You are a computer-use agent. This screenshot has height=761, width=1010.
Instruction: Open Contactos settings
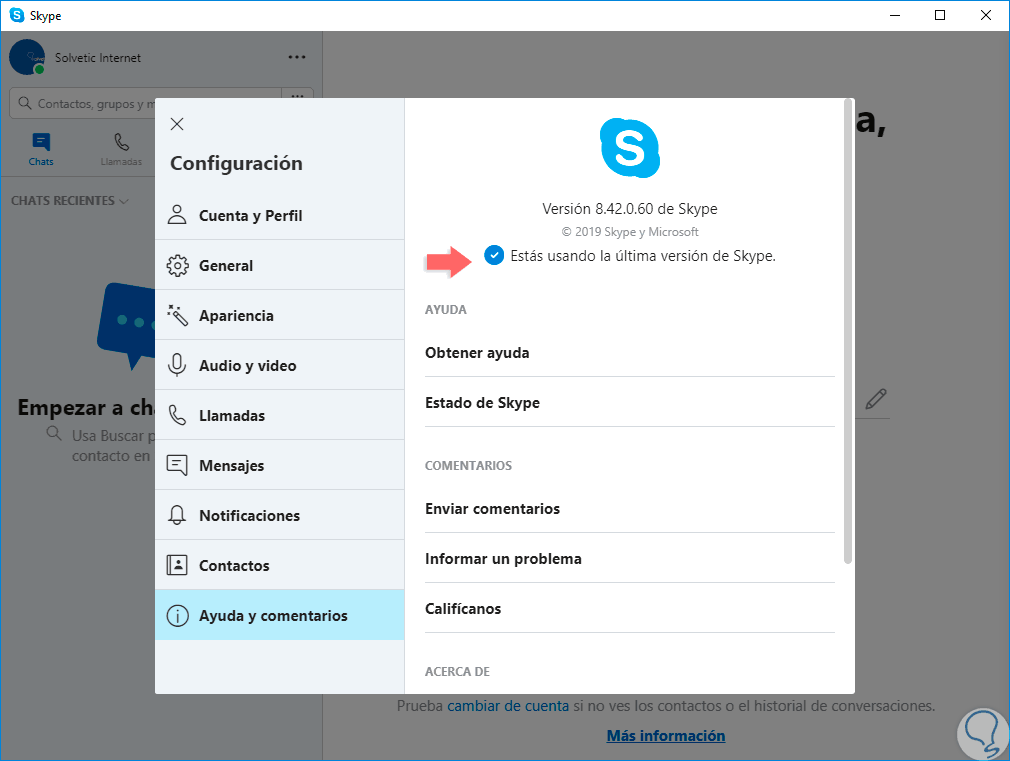coord(280,565)
